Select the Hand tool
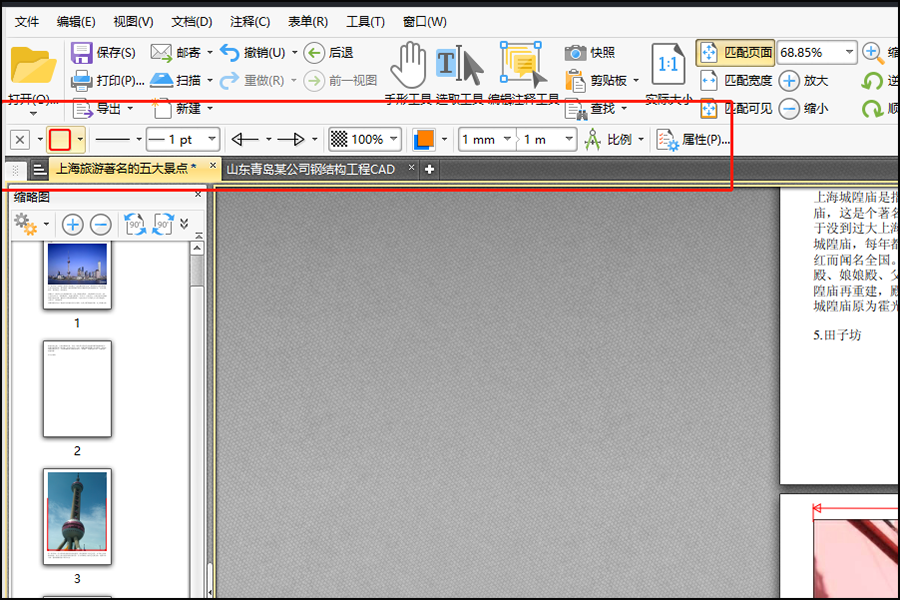The width and height of the screenshot is (900, 600). tap(408, 66)
